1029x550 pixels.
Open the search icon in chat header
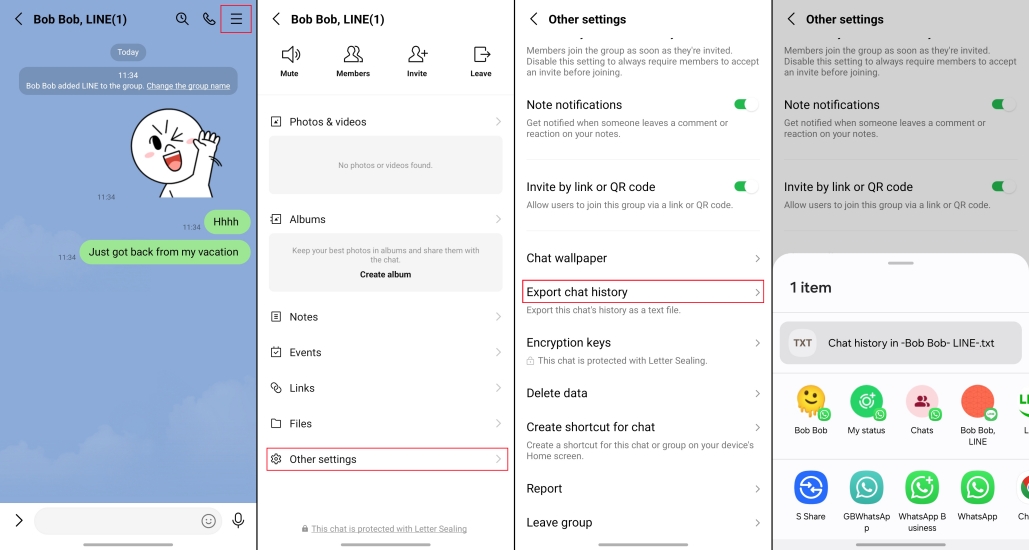pos(182,19)
